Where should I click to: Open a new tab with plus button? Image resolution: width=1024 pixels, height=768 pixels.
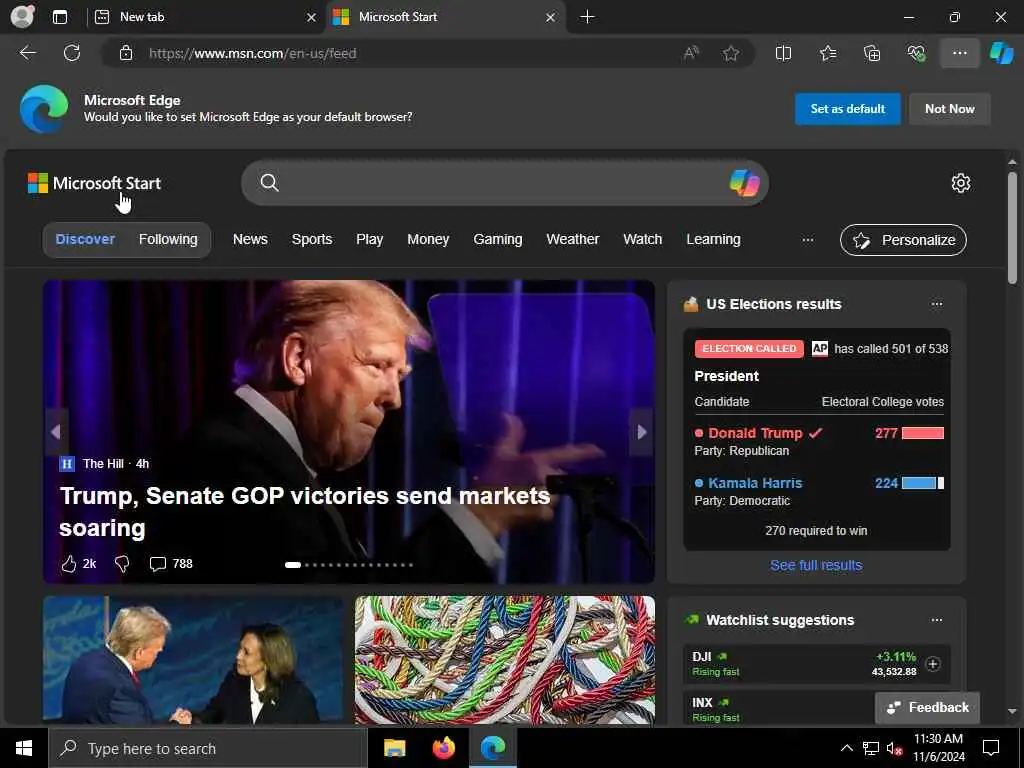click(587, 17)
